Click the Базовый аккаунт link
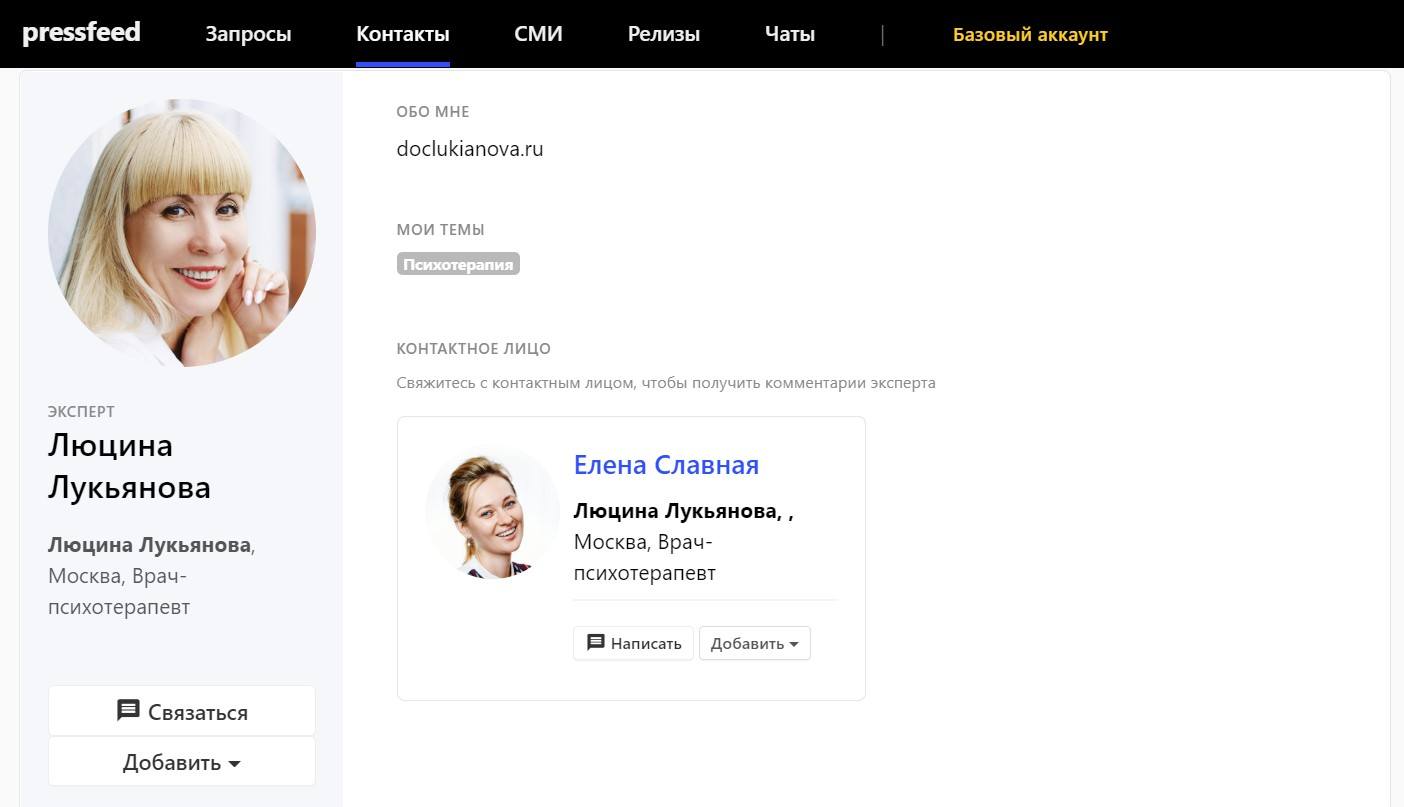The height and width of the screenshot is (807, 1404). (x=1029, y=34)
